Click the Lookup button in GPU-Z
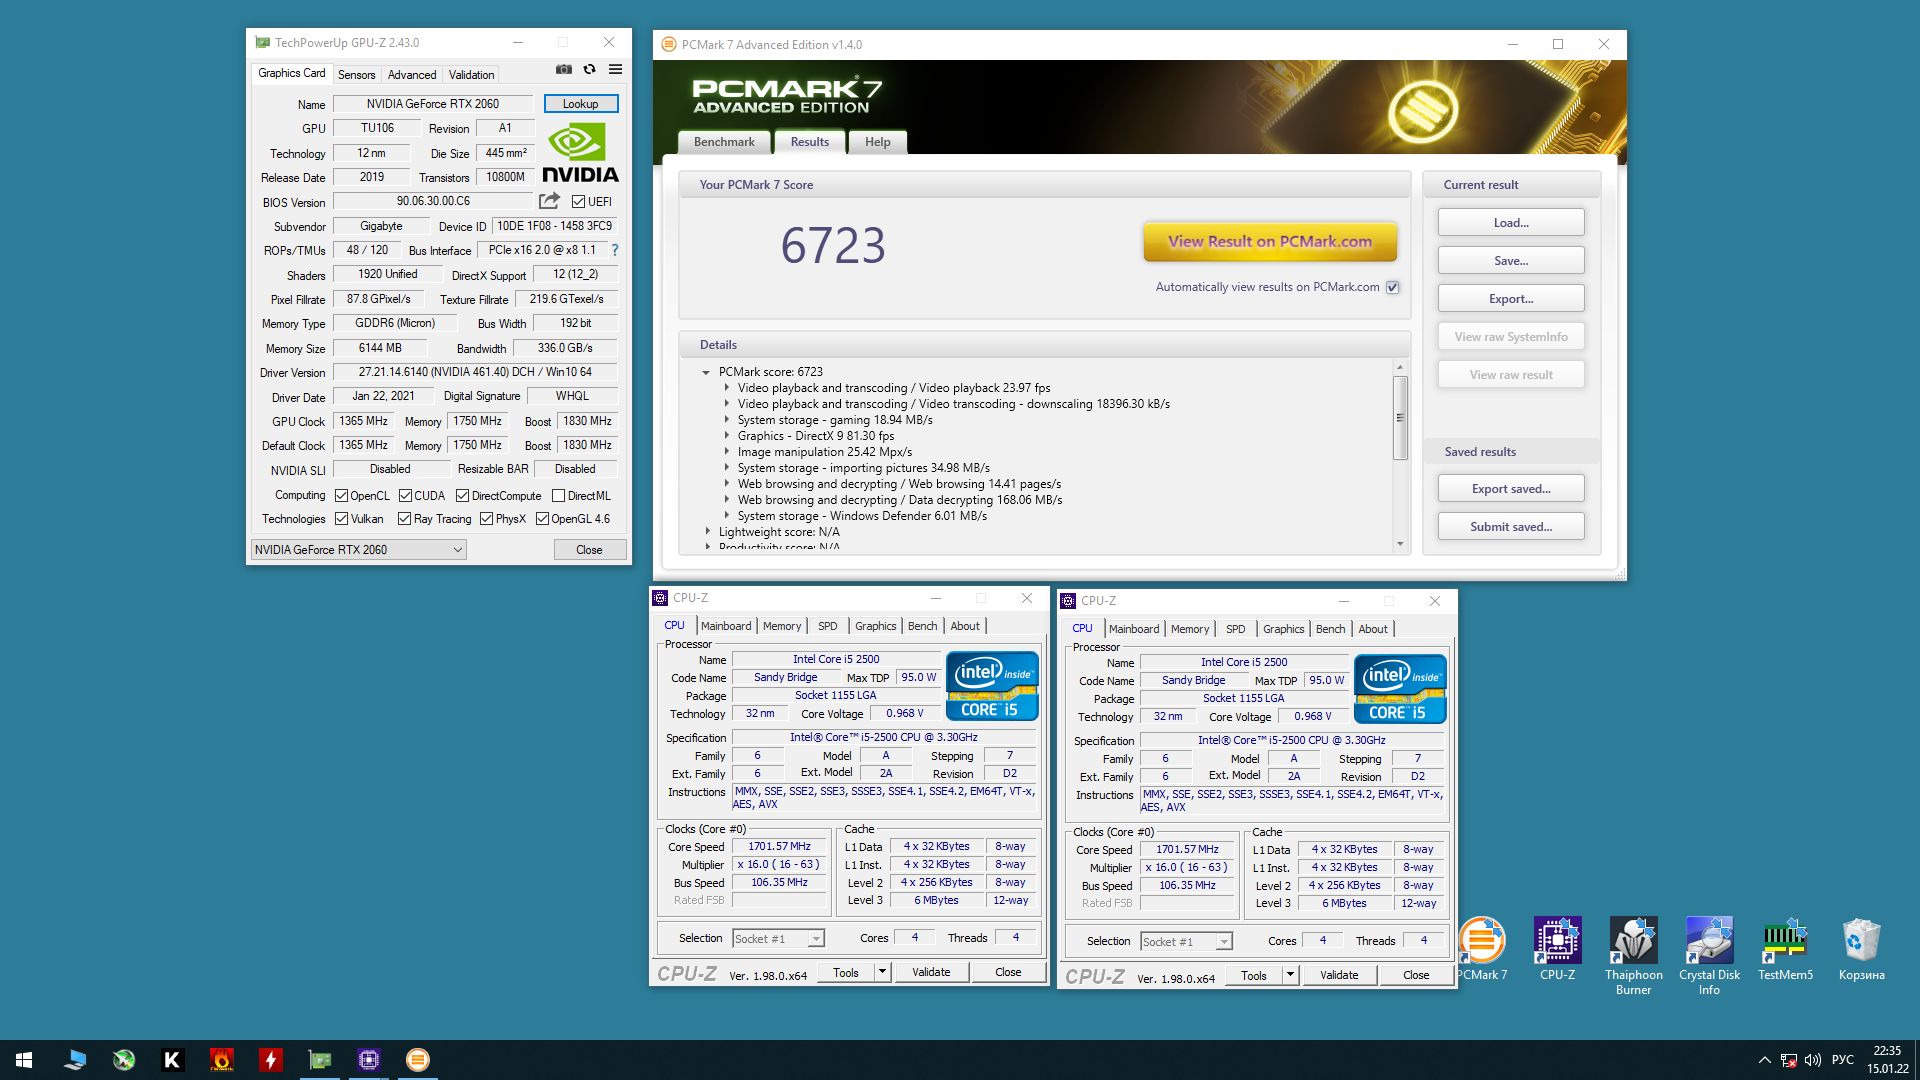Viewport: 1920px width, 1080px height. coord(580,104)
